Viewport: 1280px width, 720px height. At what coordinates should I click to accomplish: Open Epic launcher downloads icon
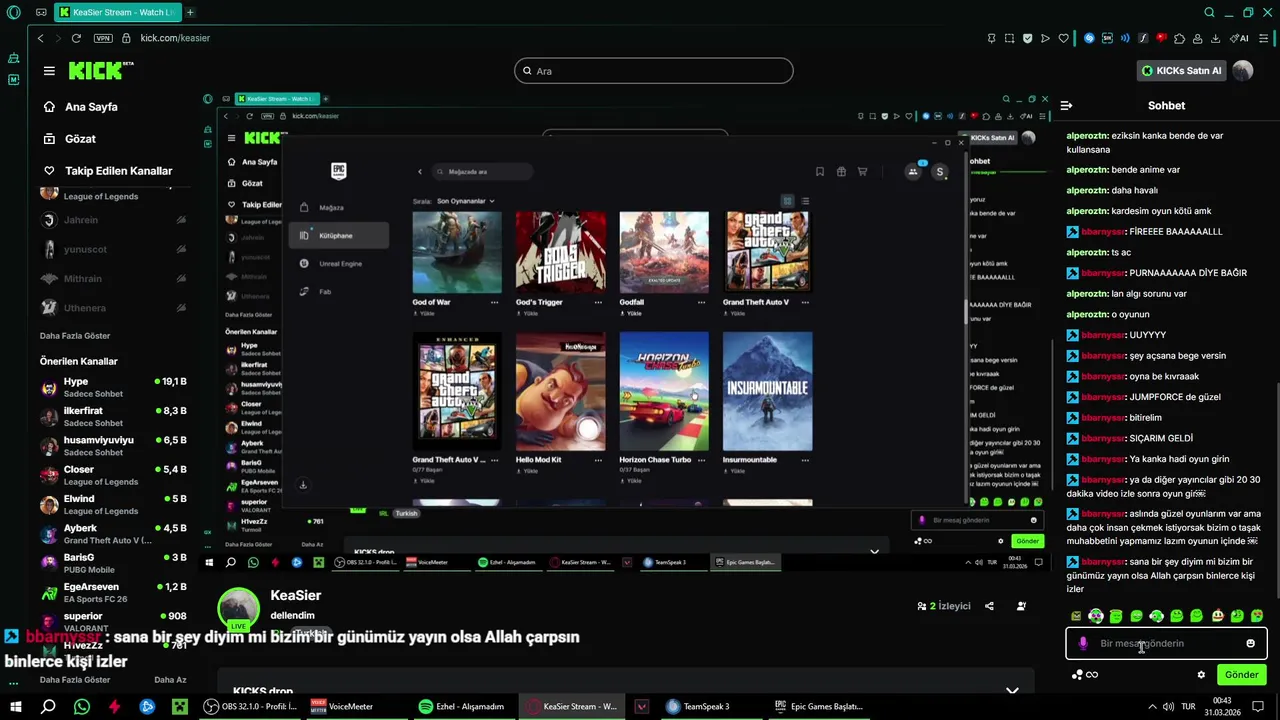click(303, 485)
